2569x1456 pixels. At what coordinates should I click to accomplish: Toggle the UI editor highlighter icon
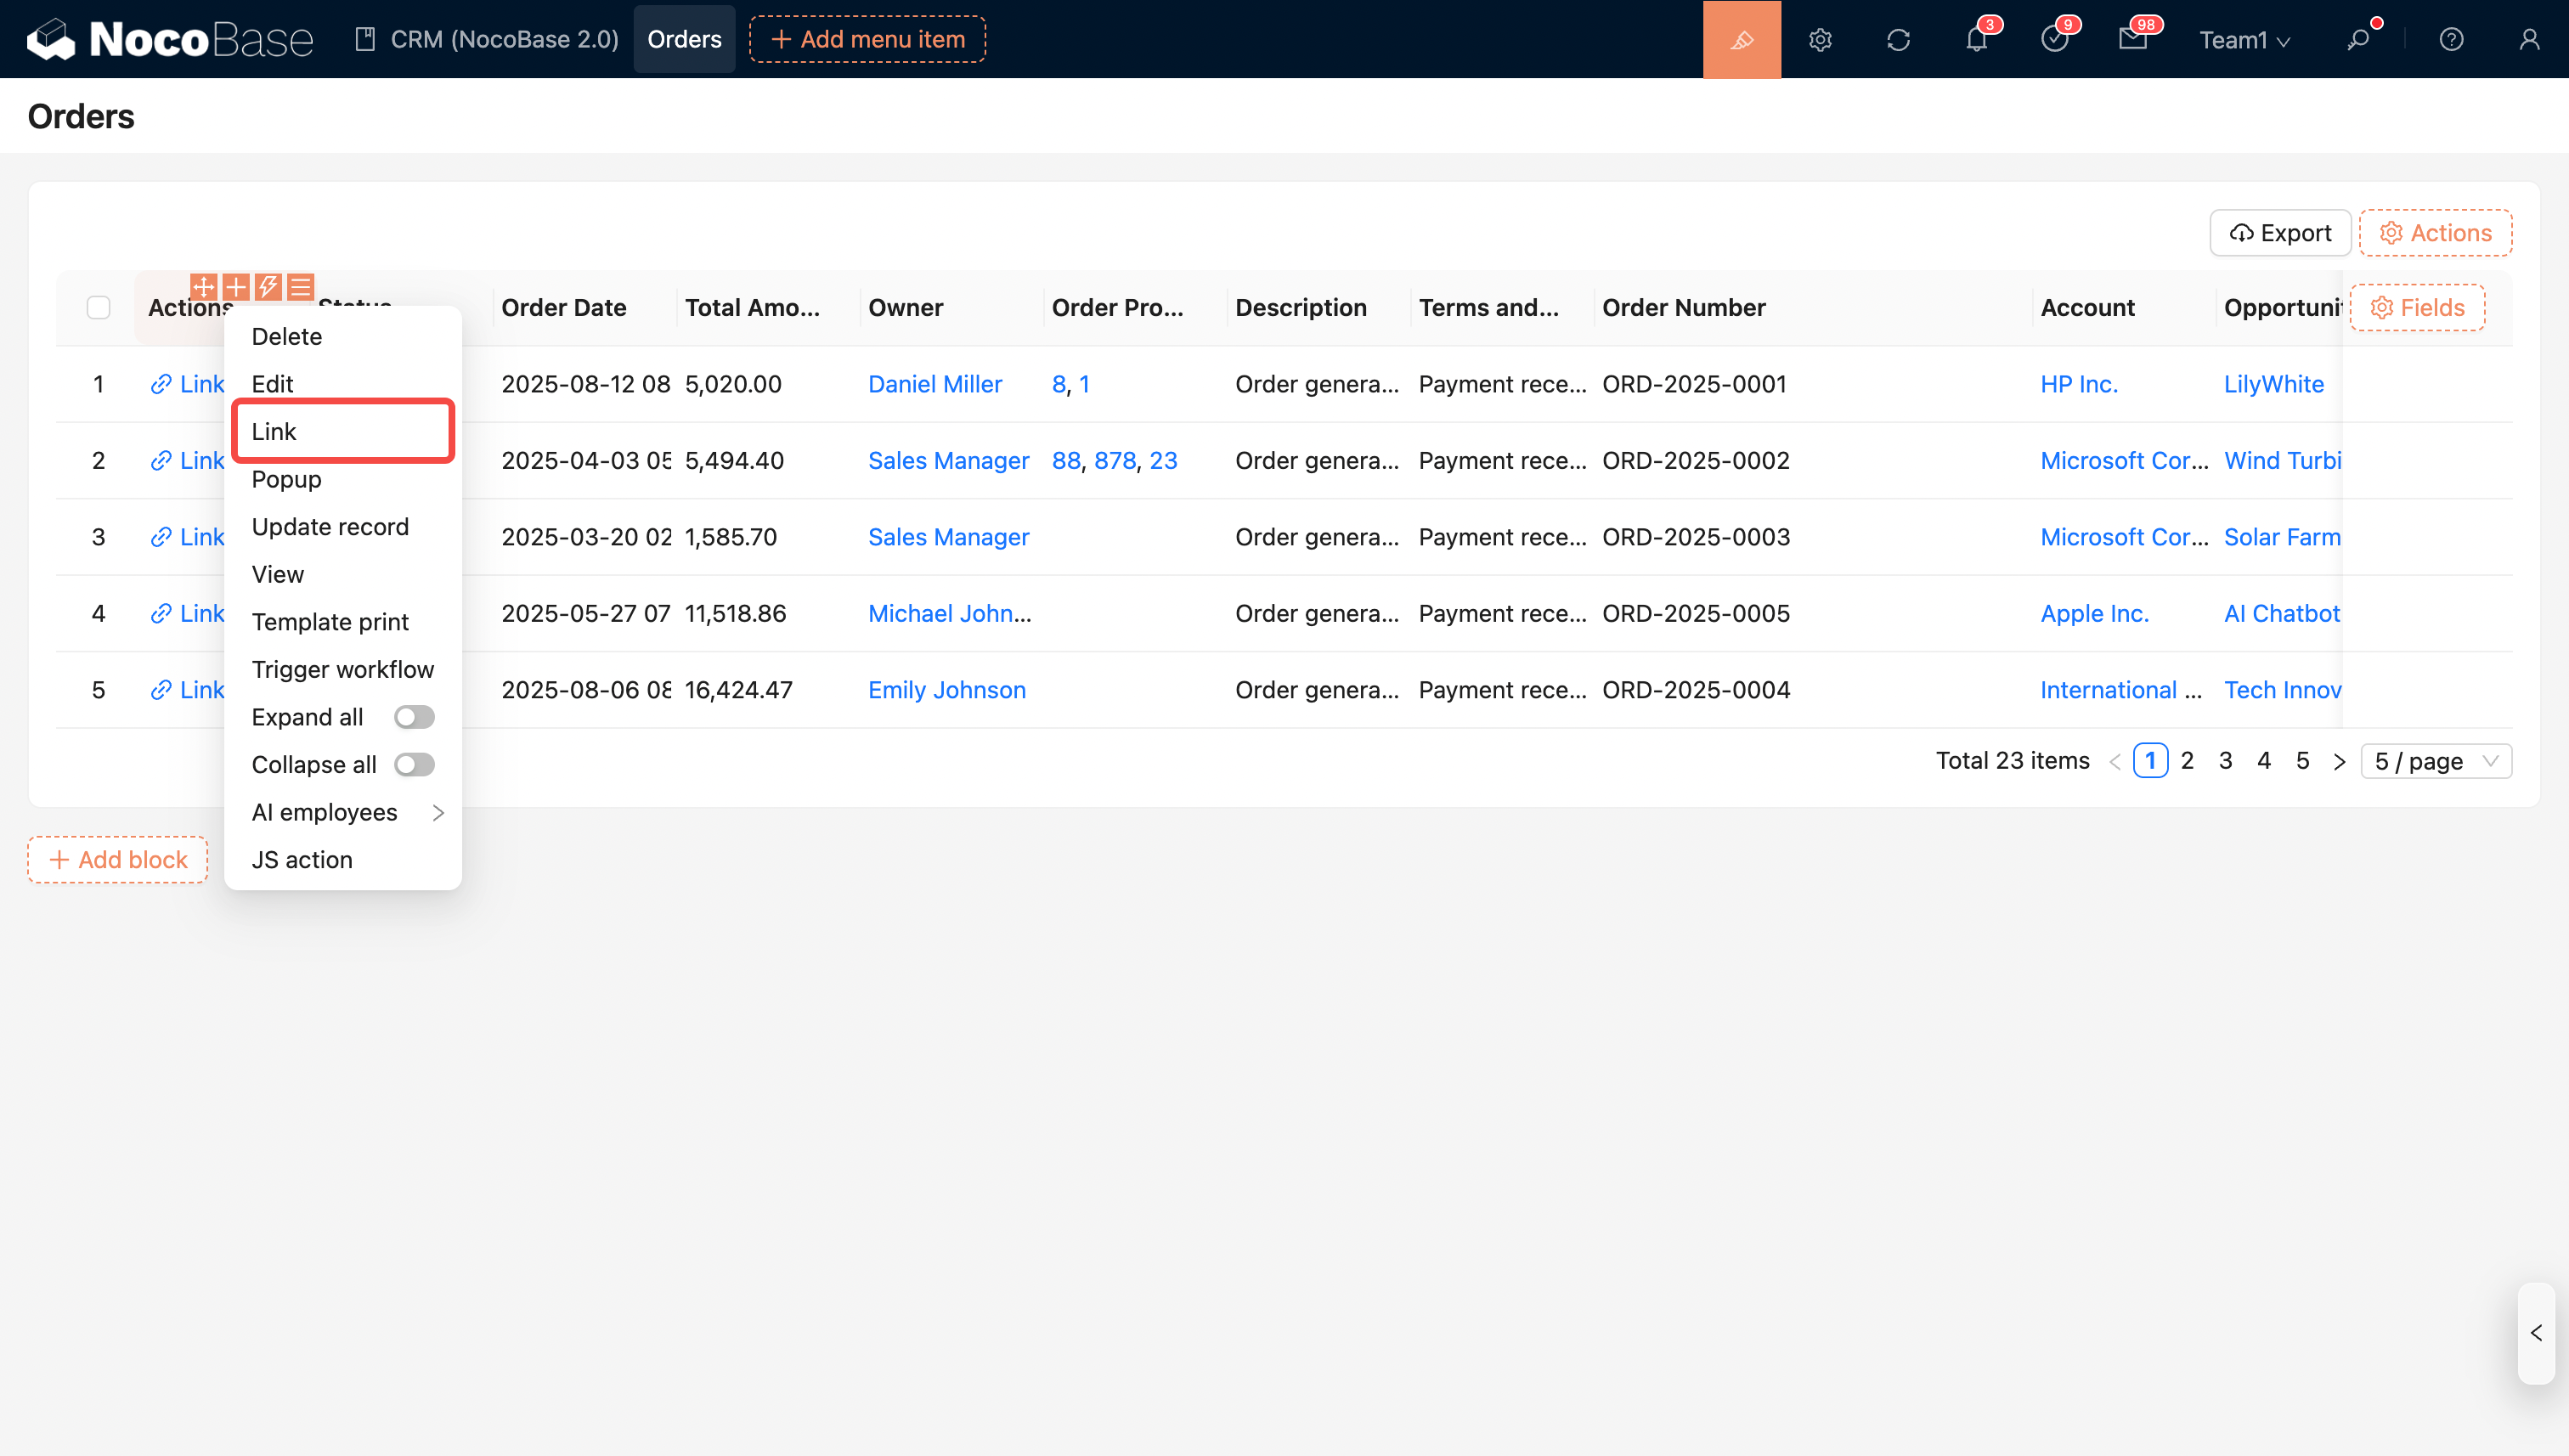click(1741, 39)
